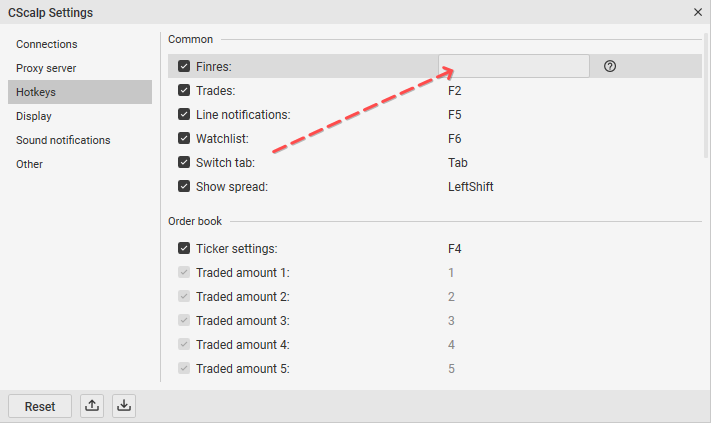The image size is (711, 423).
Task: Toggle the Show spread checkbox
Action: pos(184,186)
